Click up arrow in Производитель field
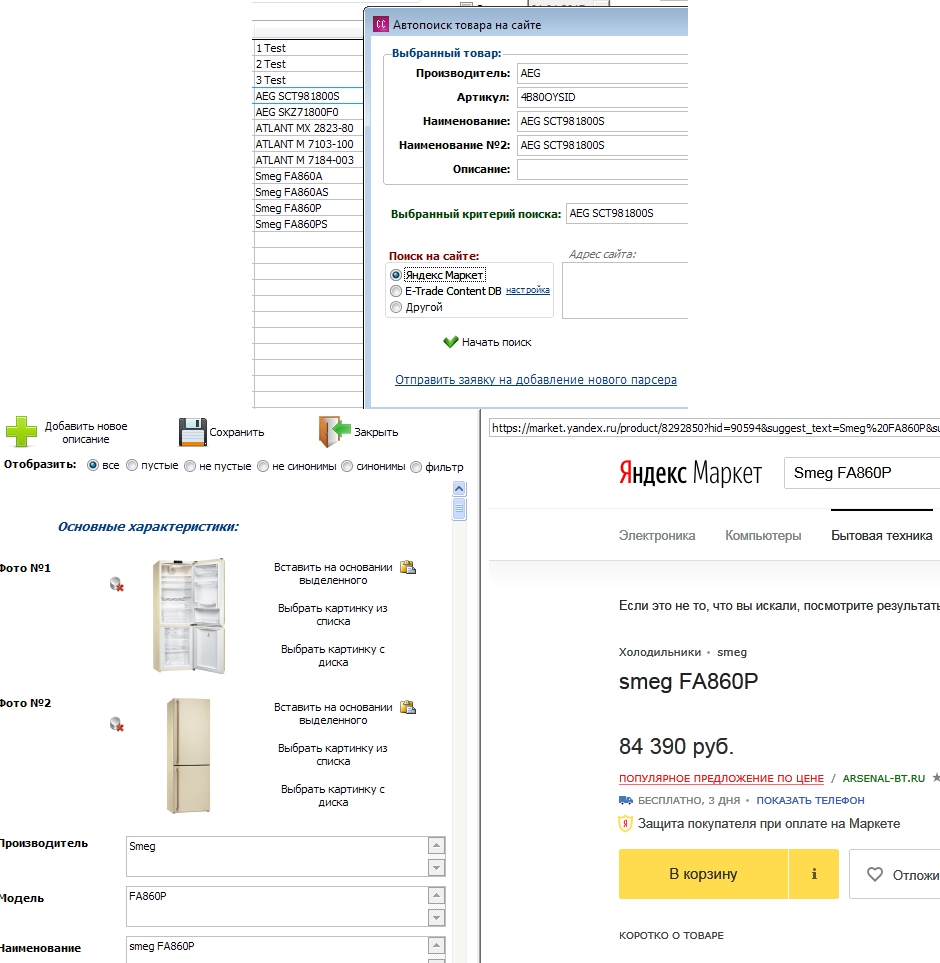The image size is (940, 963). [x=436, y=846]
